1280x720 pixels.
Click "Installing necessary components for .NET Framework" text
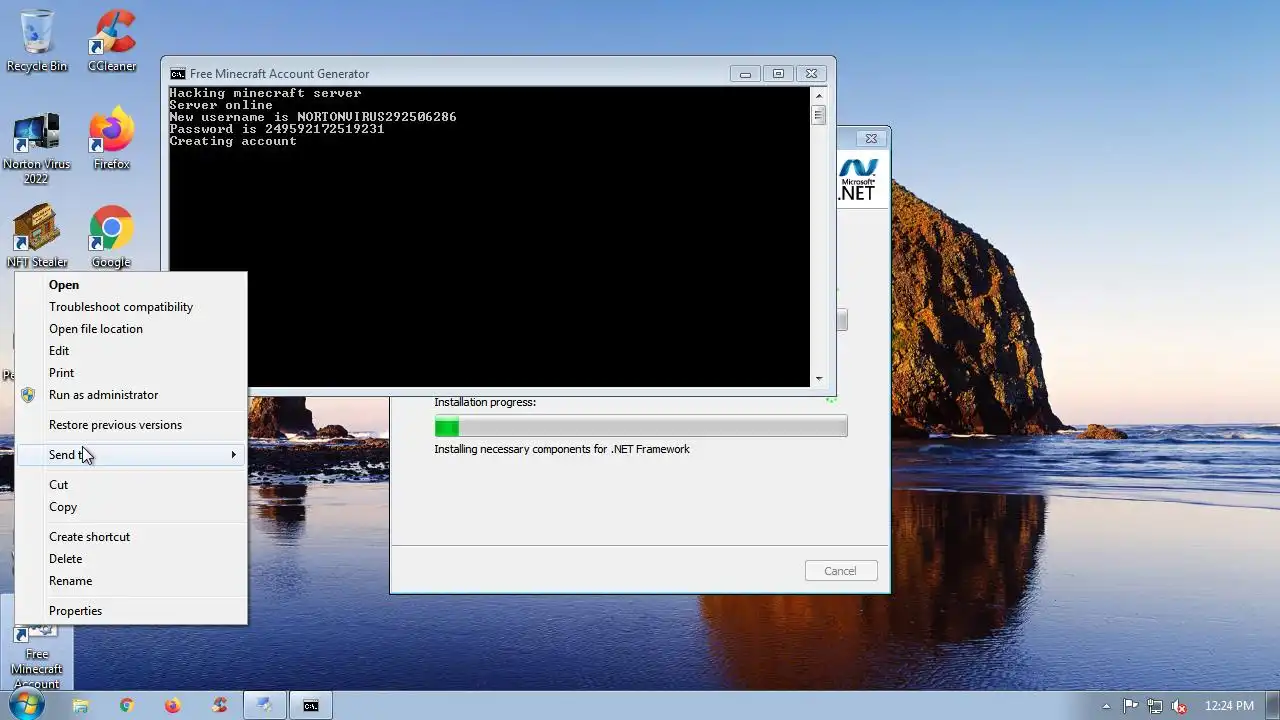coord(562,449)
